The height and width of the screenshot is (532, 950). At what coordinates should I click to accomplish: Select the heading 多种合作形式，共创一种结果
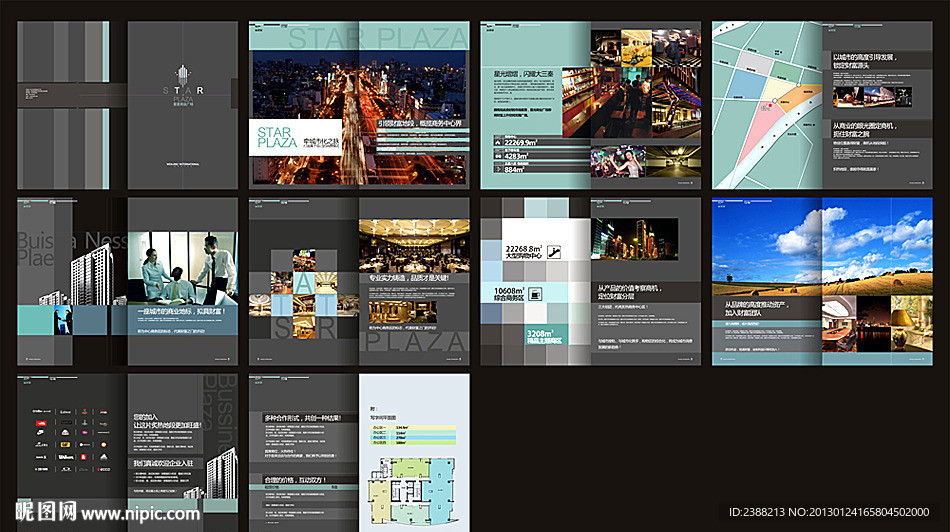(302, 418)
